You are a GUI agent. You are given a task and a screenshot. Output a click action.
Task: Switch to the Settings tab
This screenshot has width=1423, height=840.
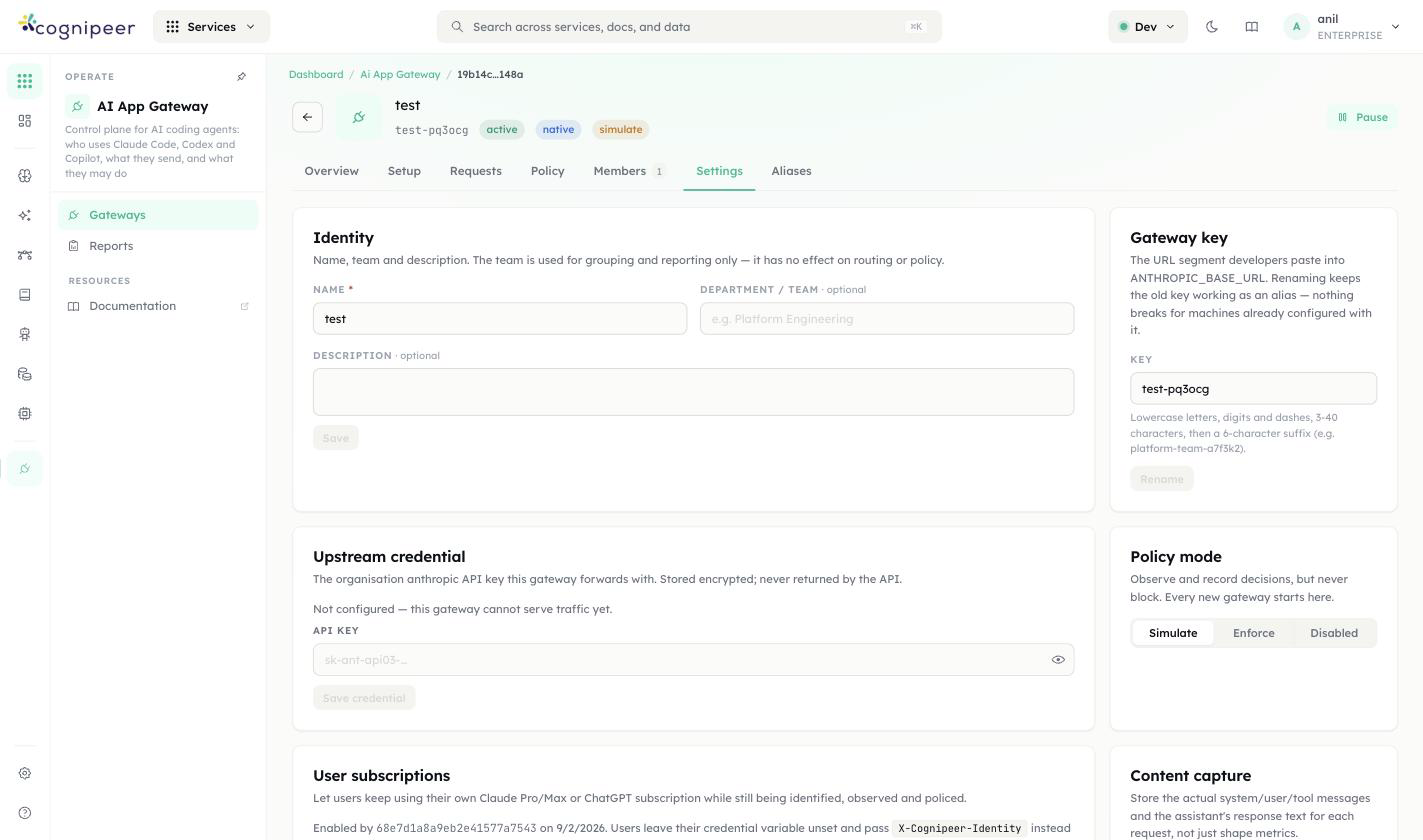pyautogui.click(x=719, y=171)
